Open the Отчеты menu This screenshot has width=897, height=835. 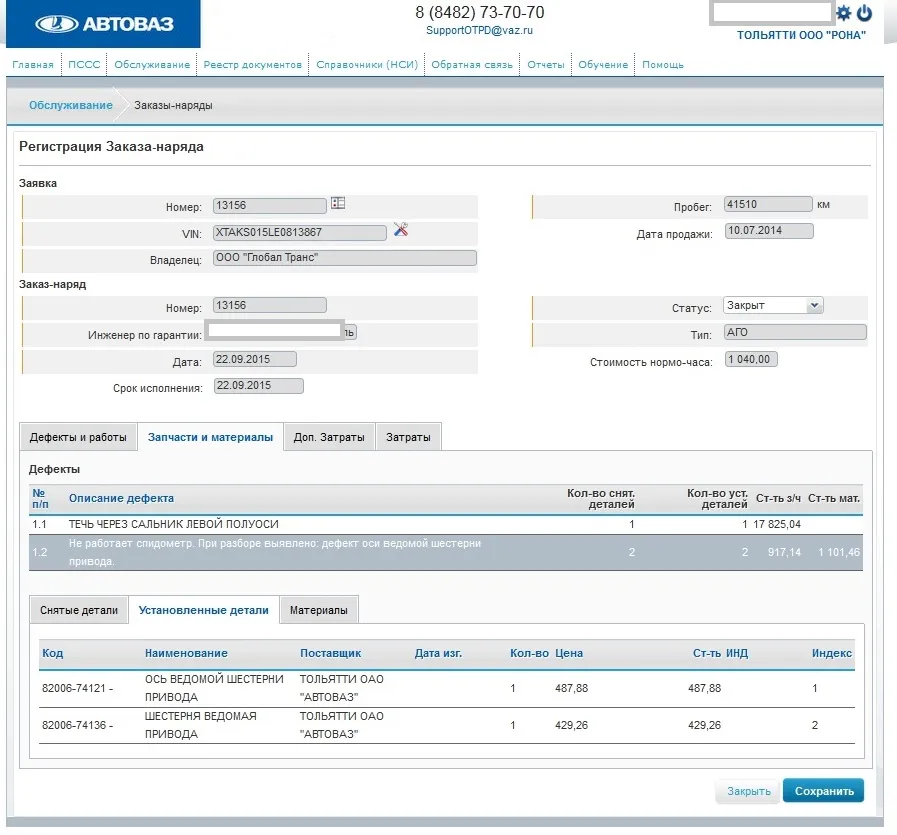(546, 65)
